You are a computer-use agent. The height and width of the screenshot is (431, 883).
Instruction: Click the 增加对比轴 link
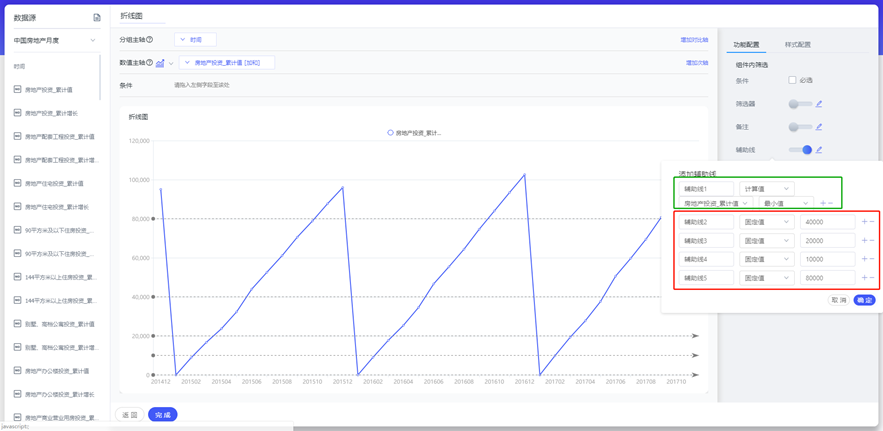694,40
